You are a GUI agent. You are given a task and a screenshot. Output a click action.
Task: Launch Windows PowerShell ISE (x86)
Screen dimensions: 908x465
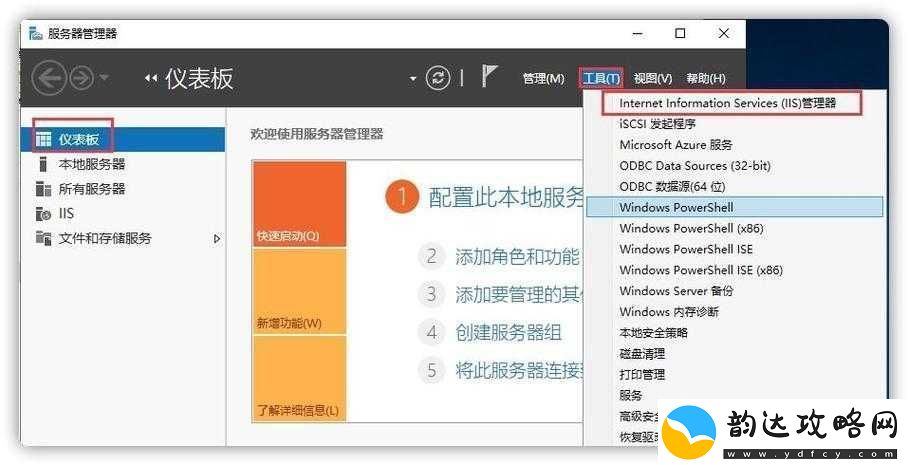coord(701,270)
